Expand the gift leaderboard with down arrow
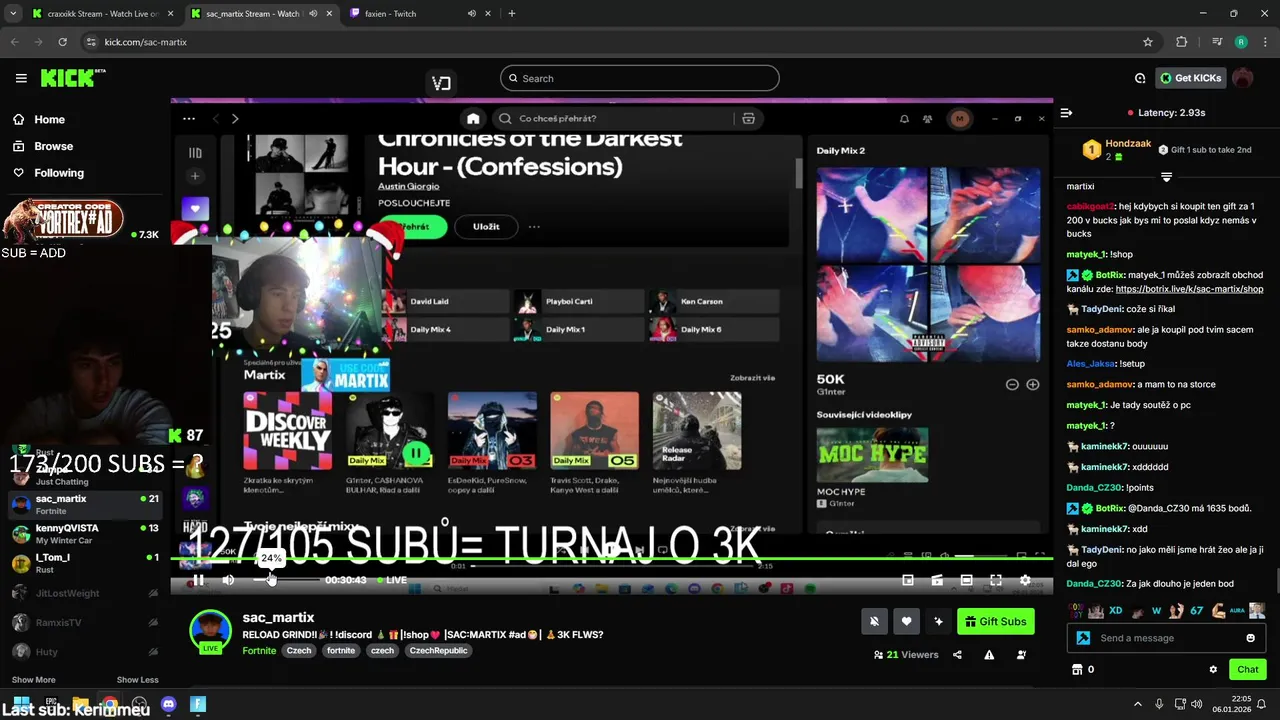Viewport: 1280px width, 720px height. coord(1166,177)
